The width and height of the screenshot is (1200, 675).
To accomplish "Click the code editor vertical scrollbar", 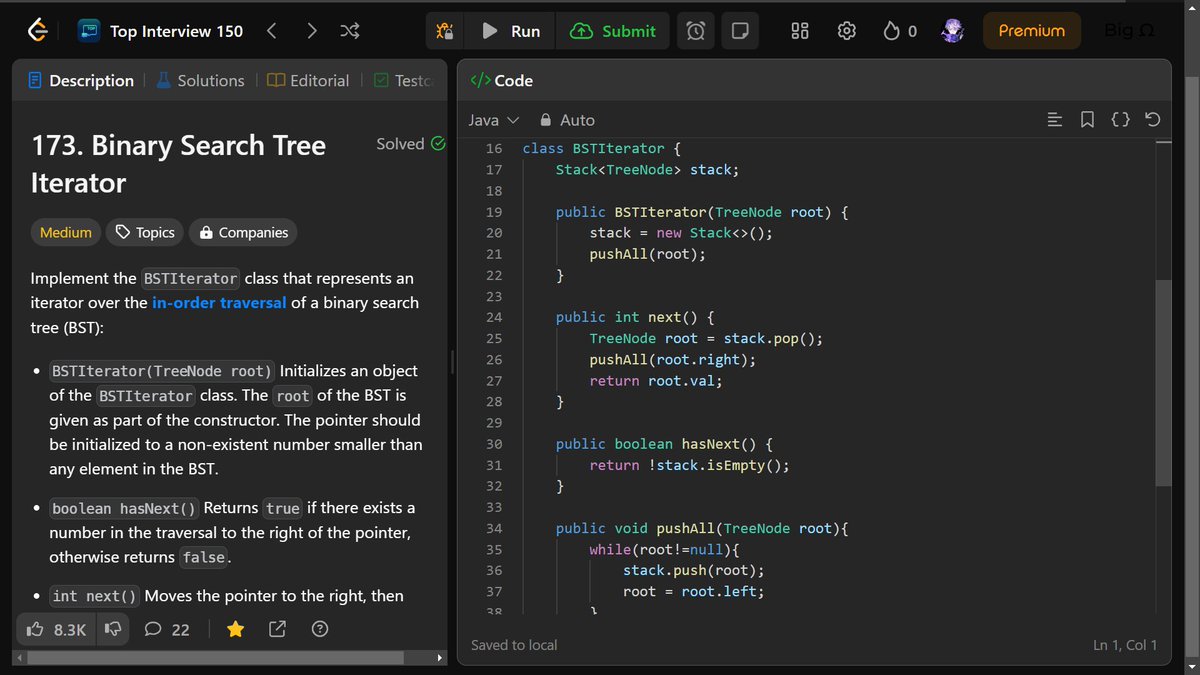I will pyautogui.click(x=1162, y=383).
